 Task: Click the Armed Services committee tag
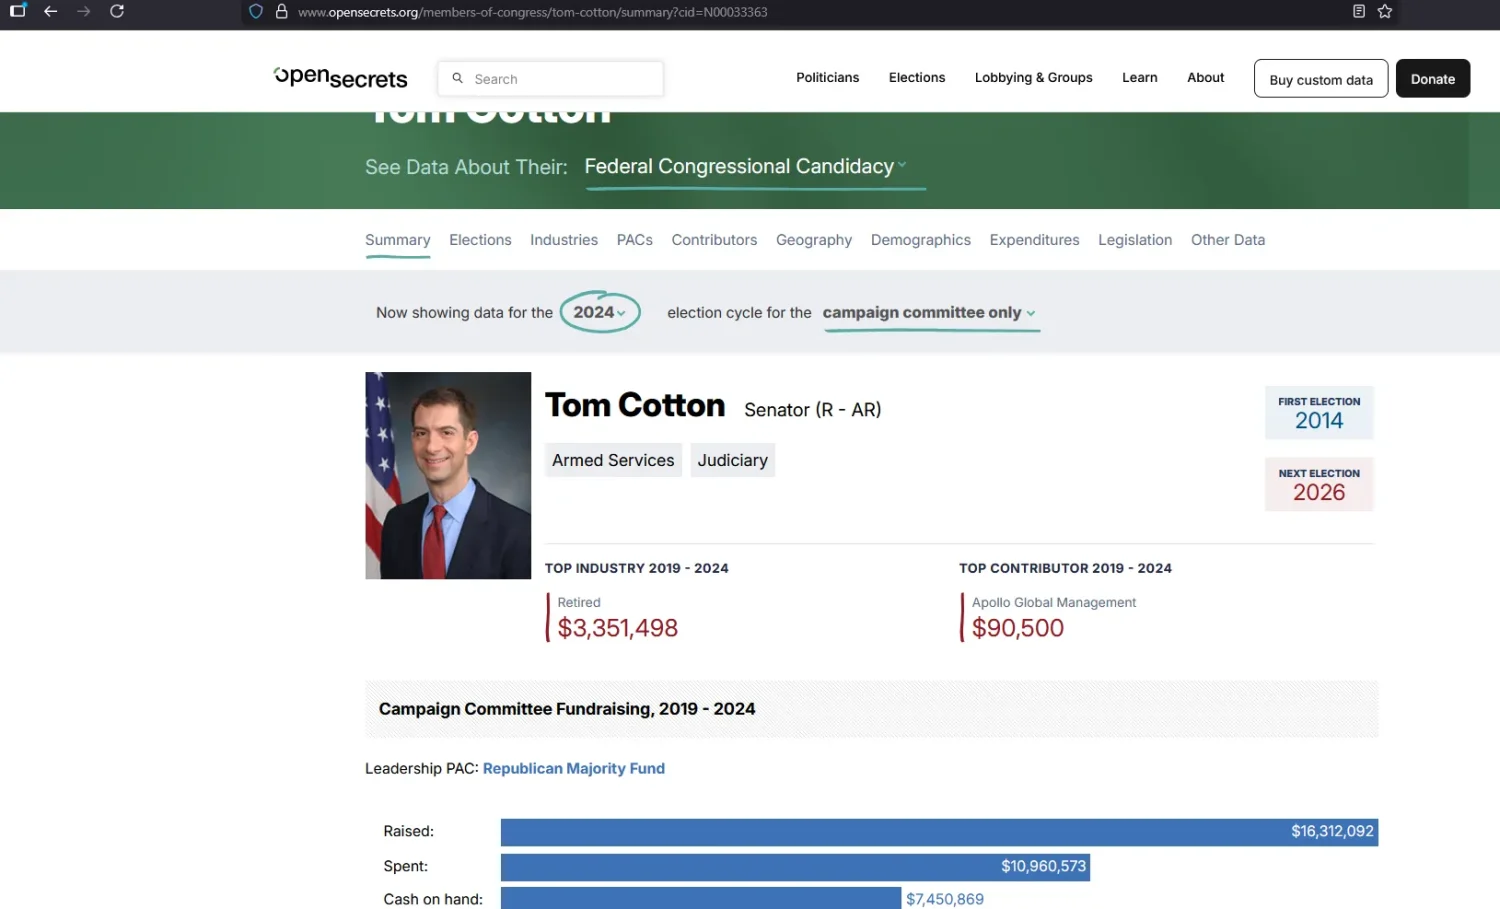click(x=613, y=460)
